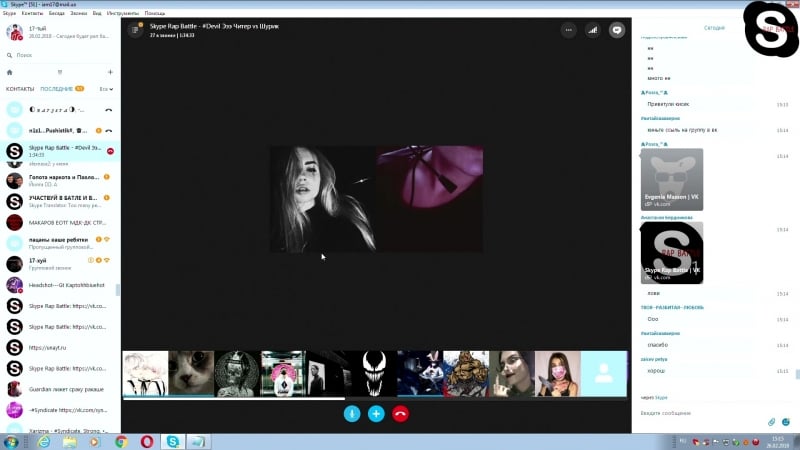Select the pink mask girl participant thumbnail
The image size is (800, 450).
click(x=558, y=373)
